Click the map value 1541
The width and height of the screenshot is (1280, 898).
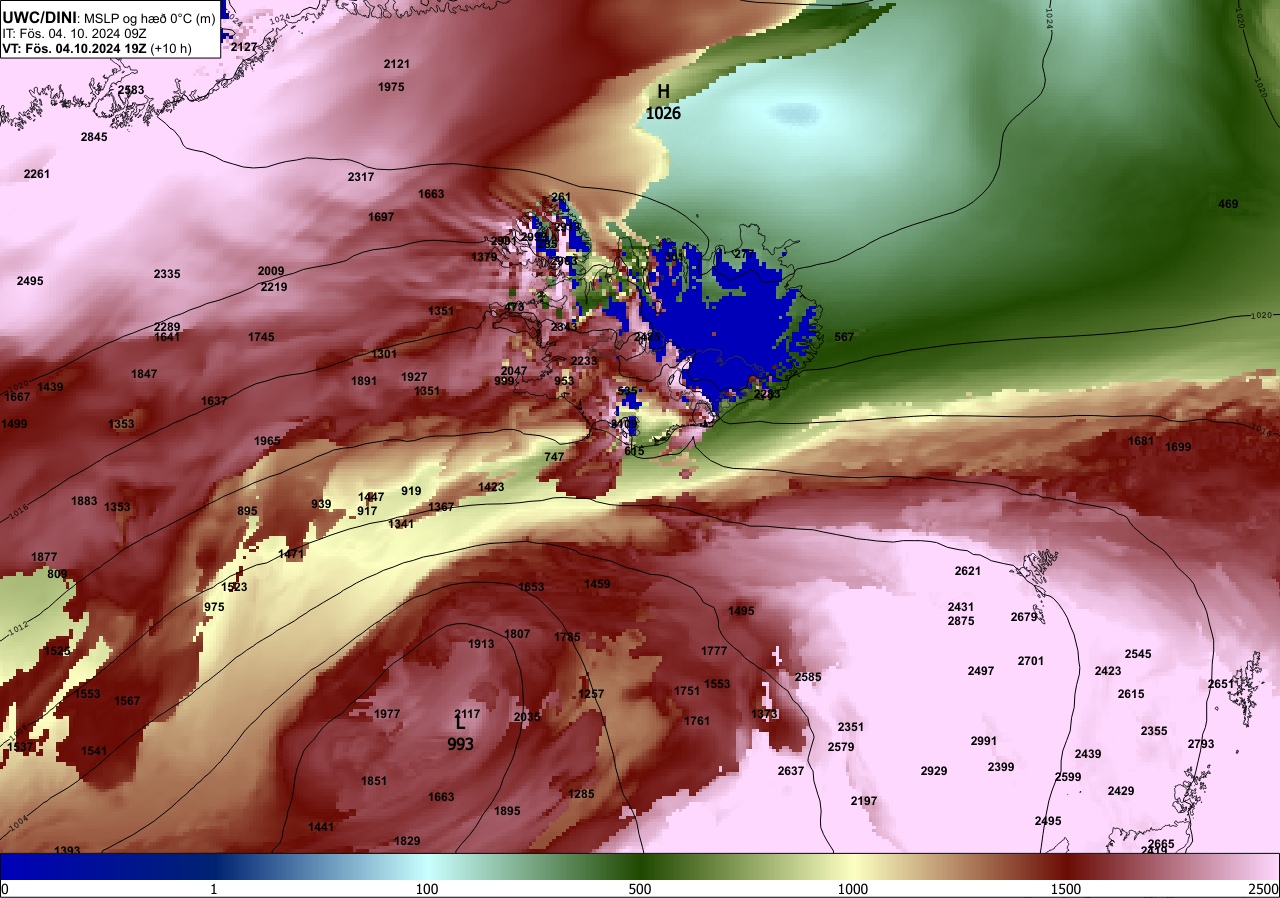click(94, 751)
